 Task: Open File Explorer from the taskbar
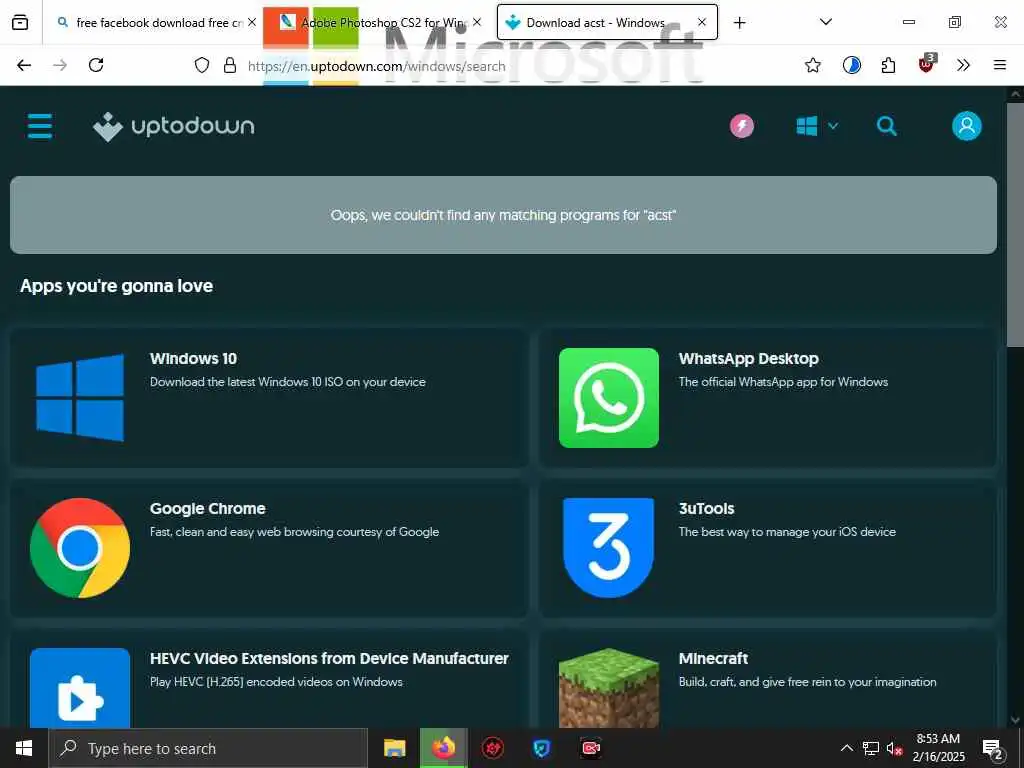pyautogui.click(x=394, y=748)
